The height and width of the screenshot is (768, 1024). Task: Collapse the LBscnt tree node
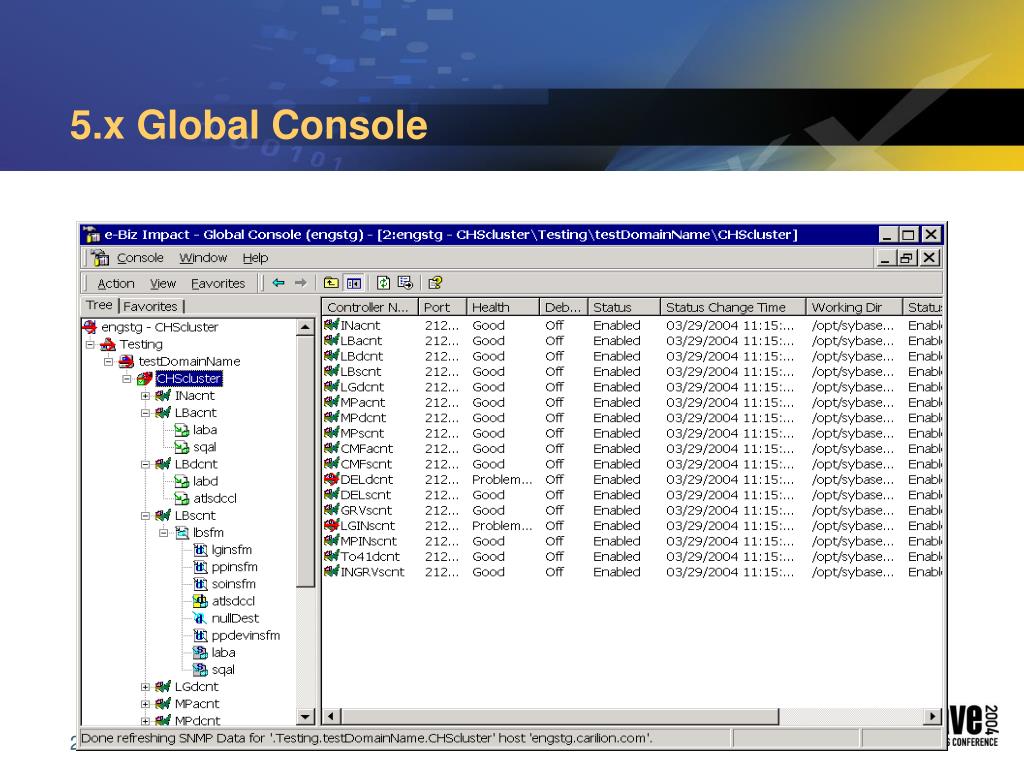(145, 515)
